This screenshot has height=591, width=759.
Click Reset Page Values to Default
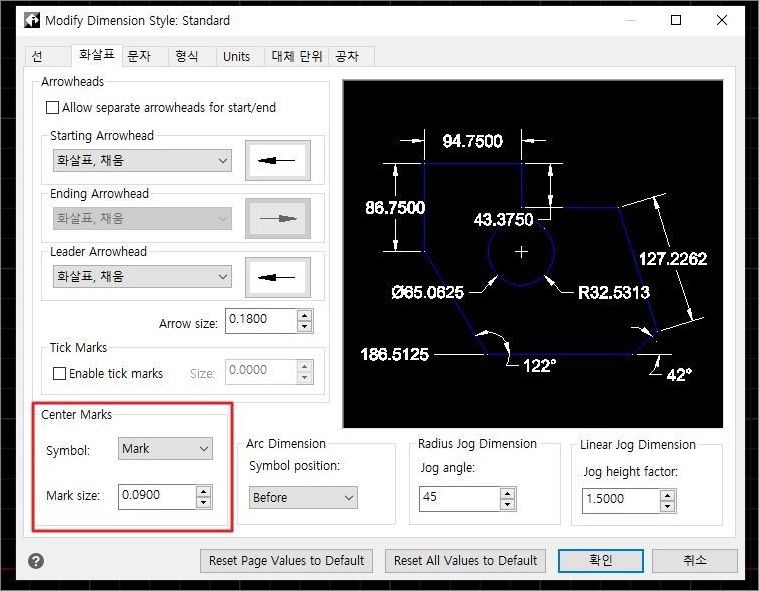click(x=286, y=561)
